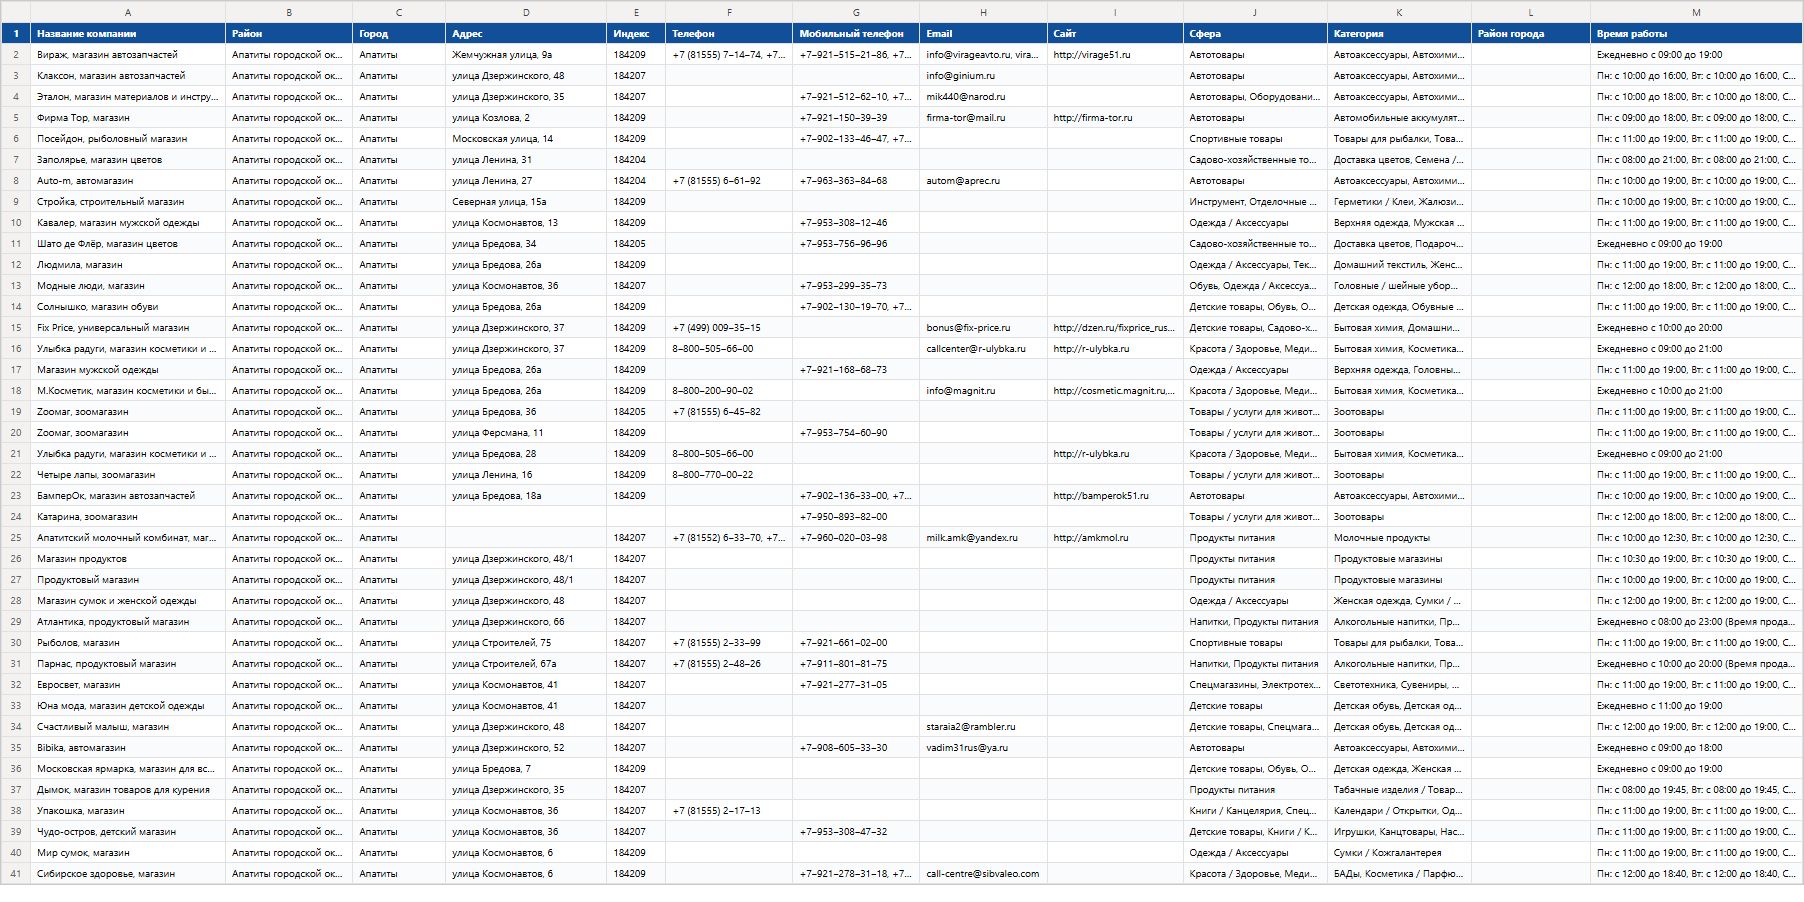1804x902 pixels.
Task: Select the email cell 'call-centre@sibvaleo.com'
Action: coord(983,874)
